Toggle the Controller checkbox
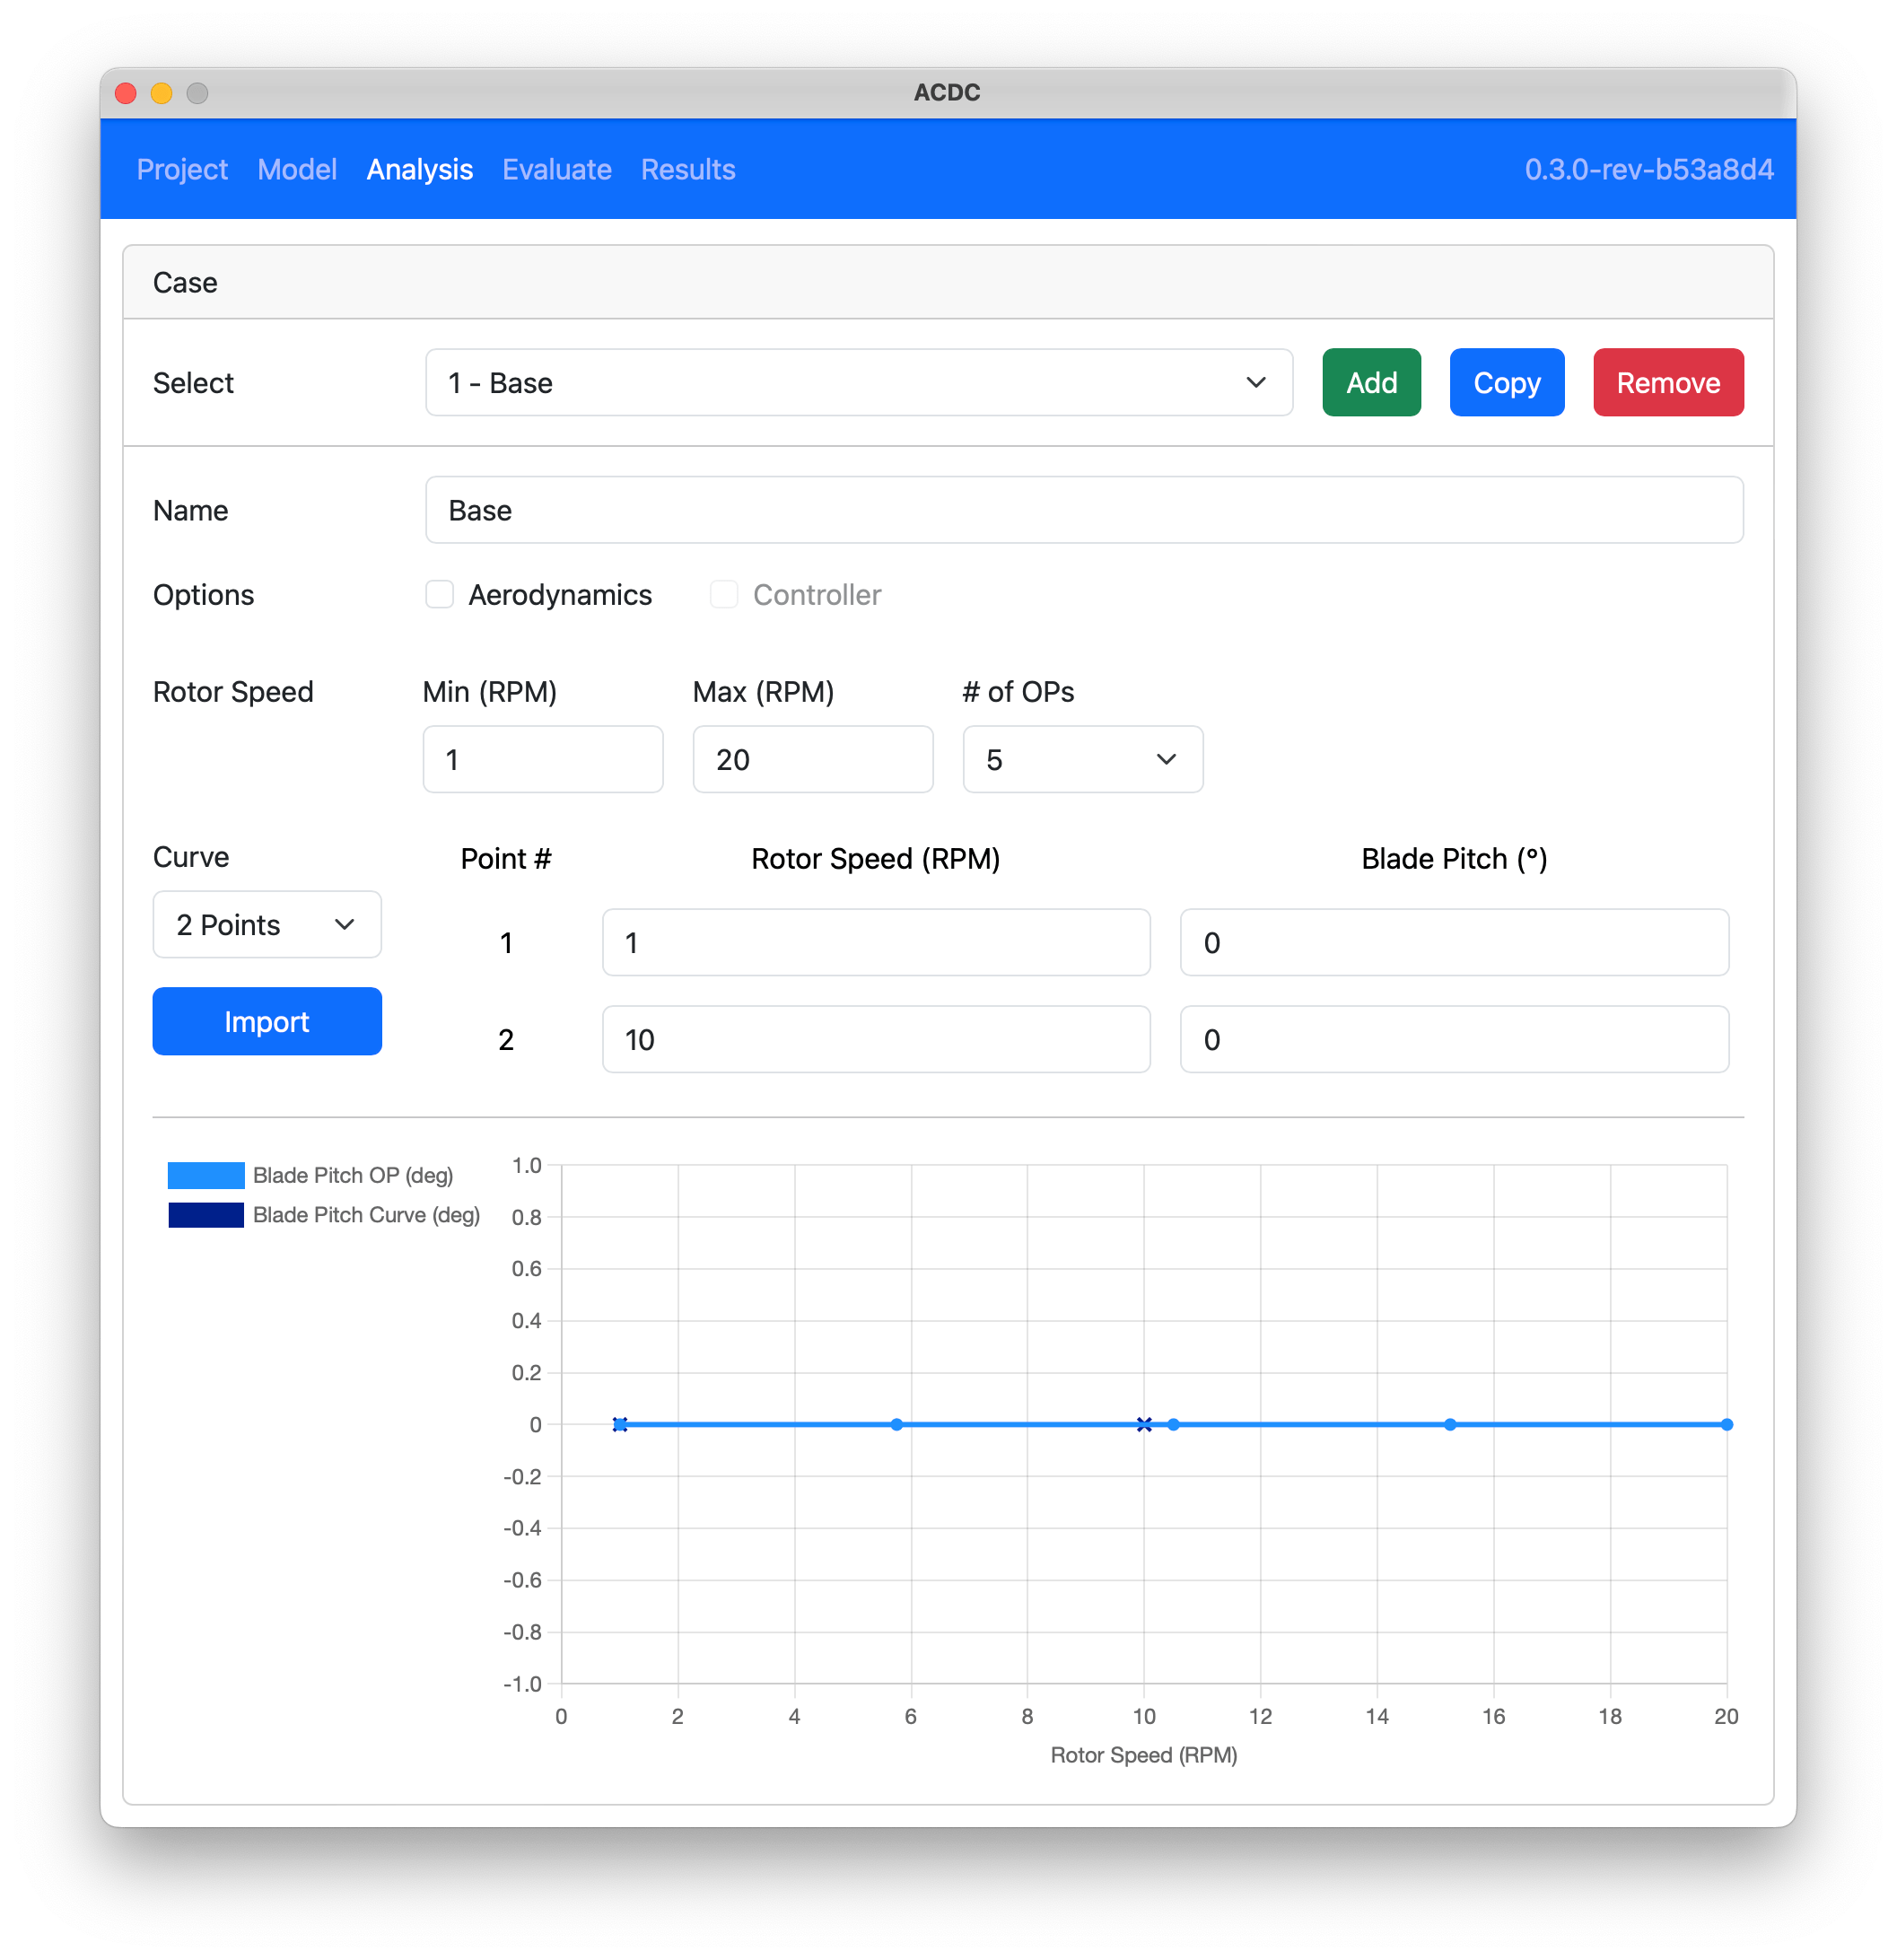The height and width of the screenshot is (1960, 1897). [723, 594]
